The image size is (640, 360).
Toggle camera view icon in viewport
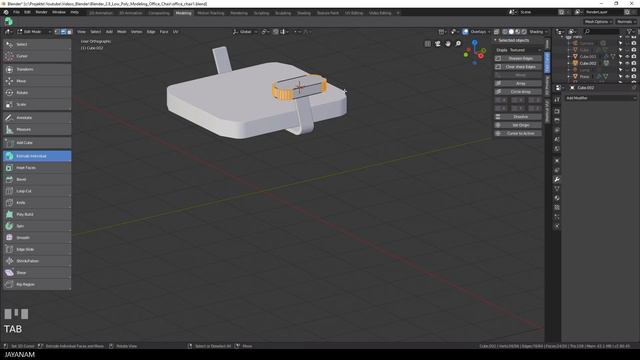(438, 44)
